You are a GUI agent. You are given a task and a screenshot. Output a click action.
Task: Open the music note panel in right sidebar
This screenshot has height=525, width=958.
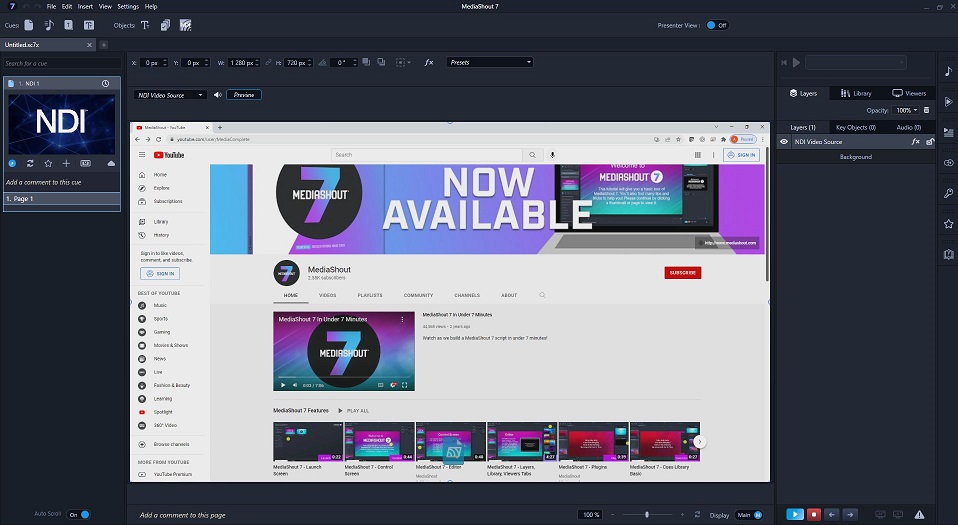tap(948, 72)
